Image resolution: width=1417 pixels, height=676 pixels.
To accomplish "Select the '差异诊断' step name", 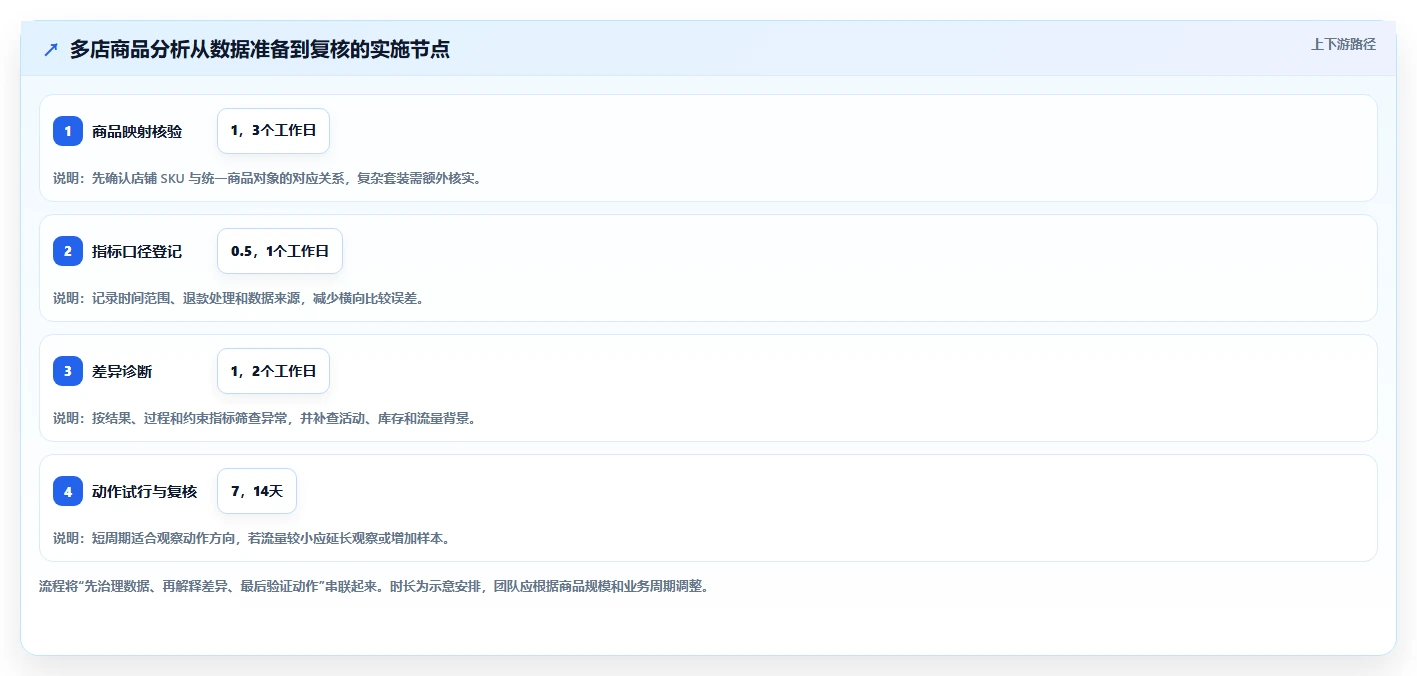I will point(122,371).
